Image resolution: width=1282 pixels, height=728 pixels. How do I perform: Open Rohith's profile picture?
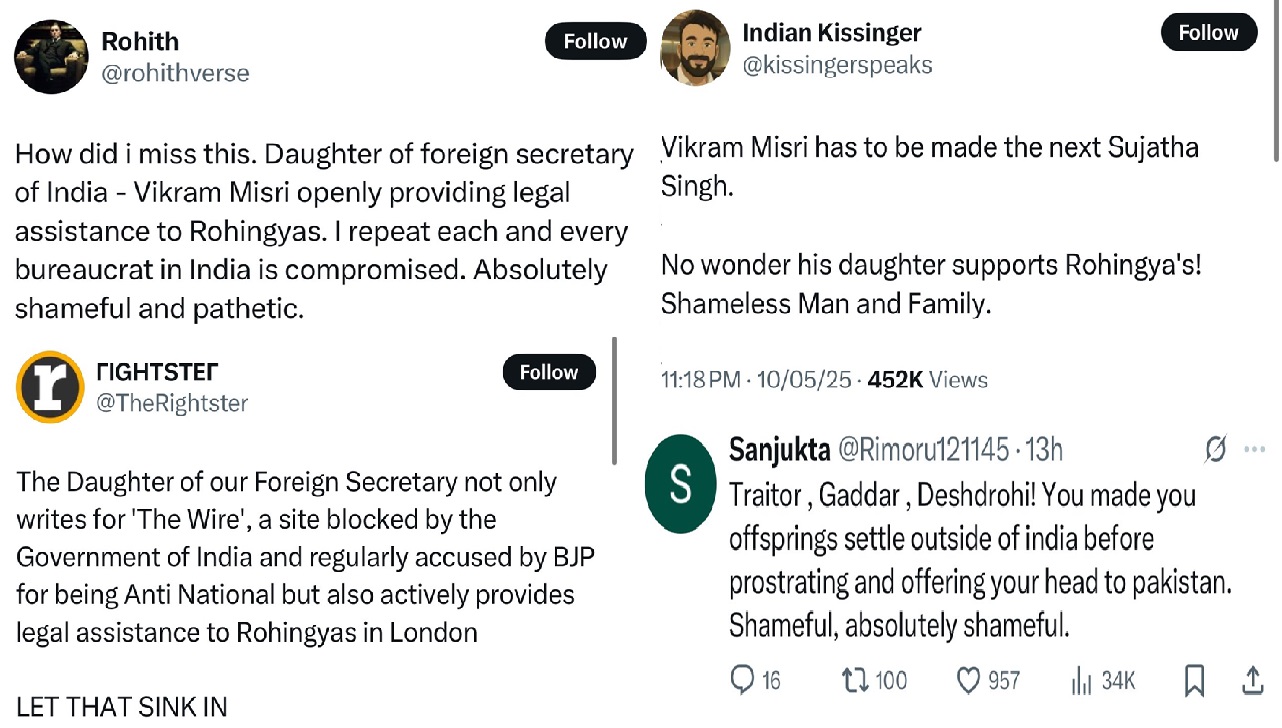(x=52, y=56)
